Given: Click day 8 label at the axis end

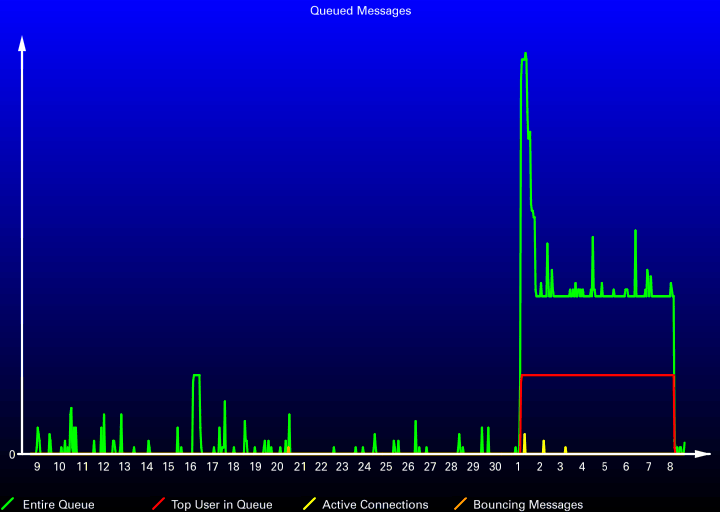Looking at the screenshot, I should click(x=670, y=467).
